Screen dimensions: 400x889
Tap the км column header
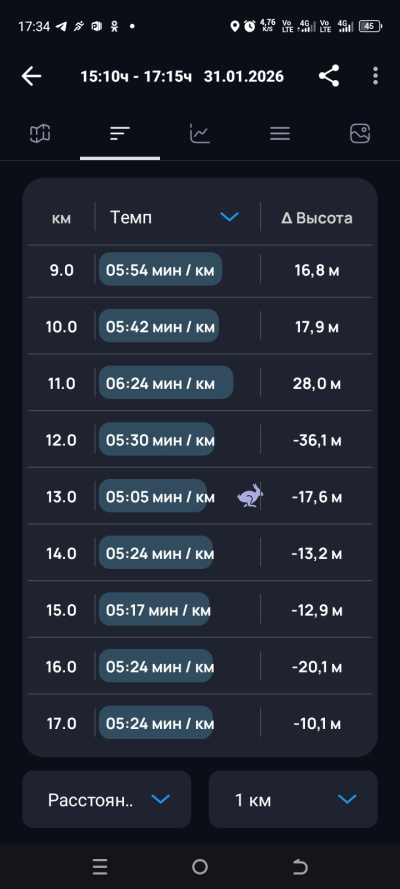tap(61, 218)
